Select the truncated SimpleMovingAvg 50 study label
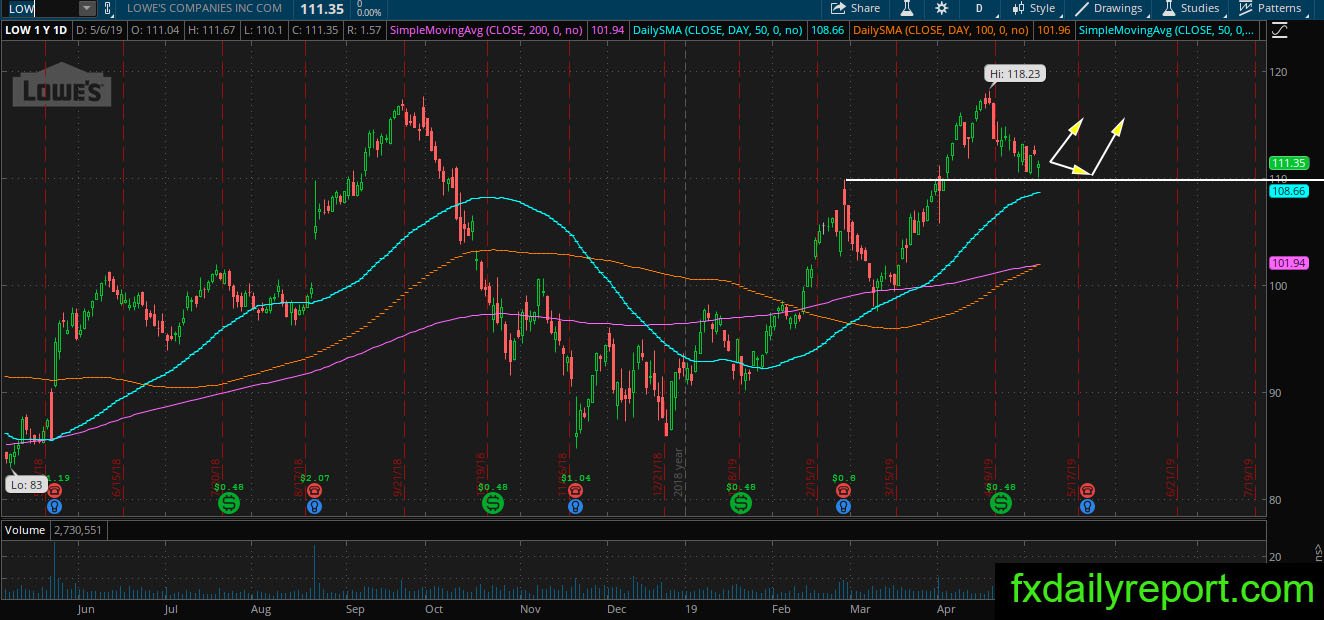The height and width of the screenshot is (620, 1324). point(1168,30)
